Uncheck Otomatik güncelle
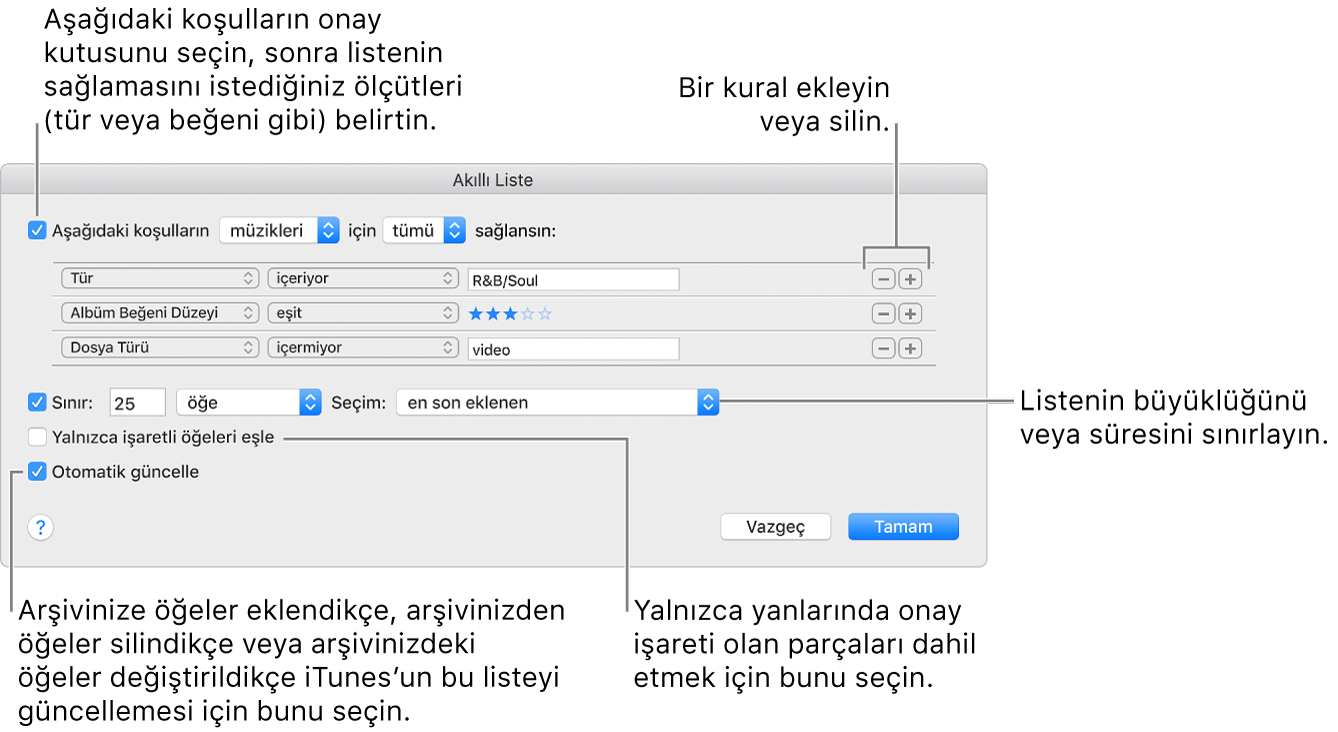This screenshot has height=732, width=1338. pyautogui.click(x=38, y=472)
